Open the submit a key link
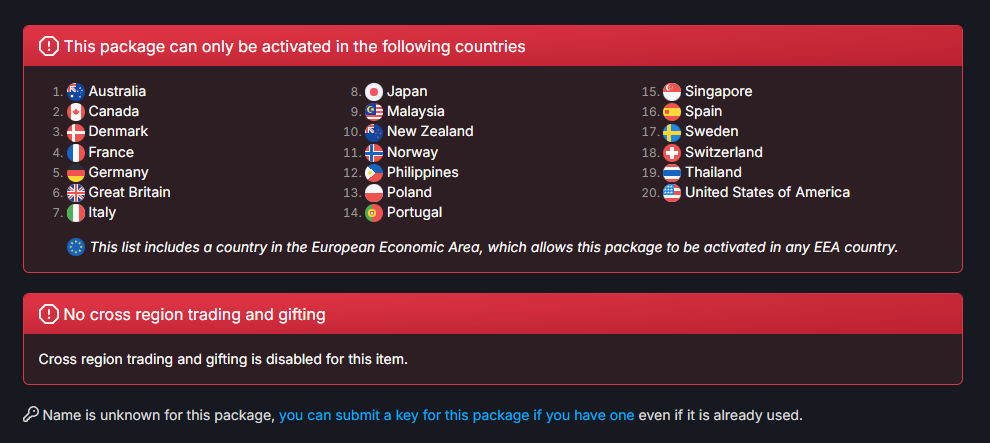This screenshot has width=990, height=443. coord(456,415)
